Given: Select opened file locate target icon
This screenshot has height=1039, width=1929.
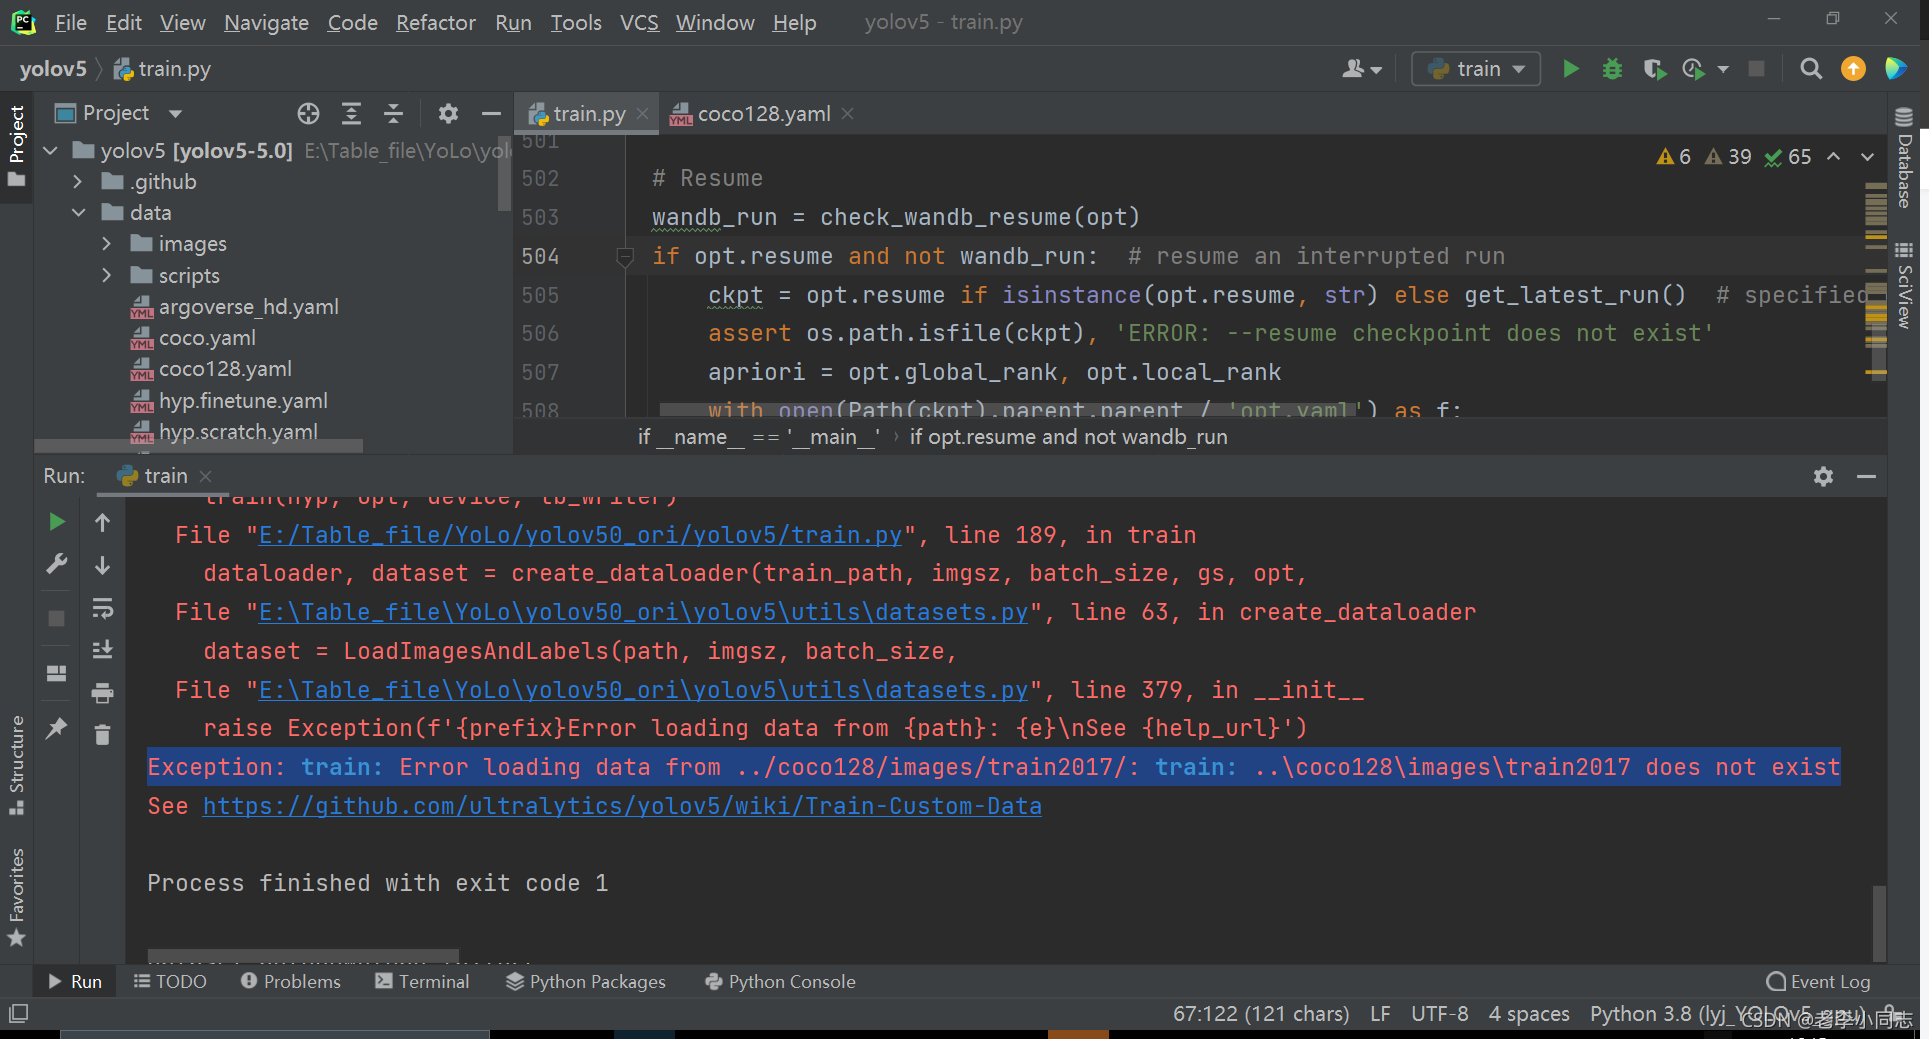Looking at the screenshot, I should (308, 114).
